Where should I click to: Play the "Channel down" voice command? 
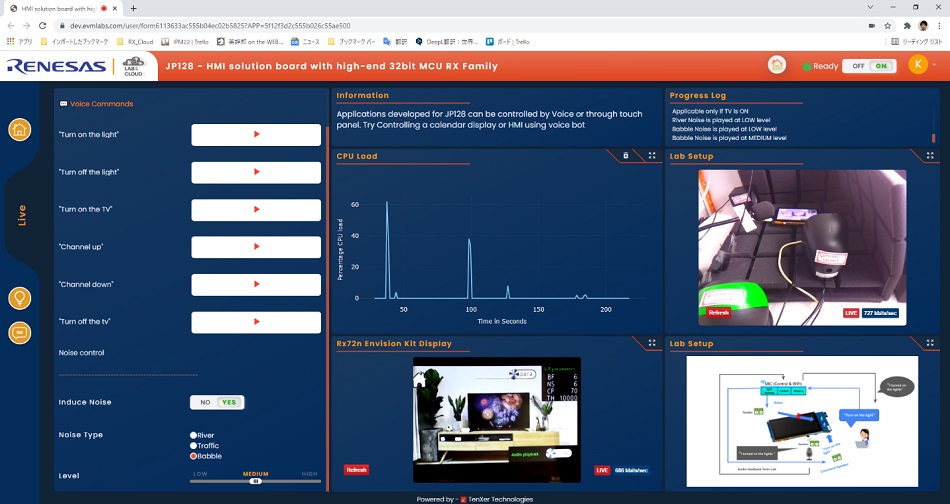pyautogui.click(x=256, y=284)
